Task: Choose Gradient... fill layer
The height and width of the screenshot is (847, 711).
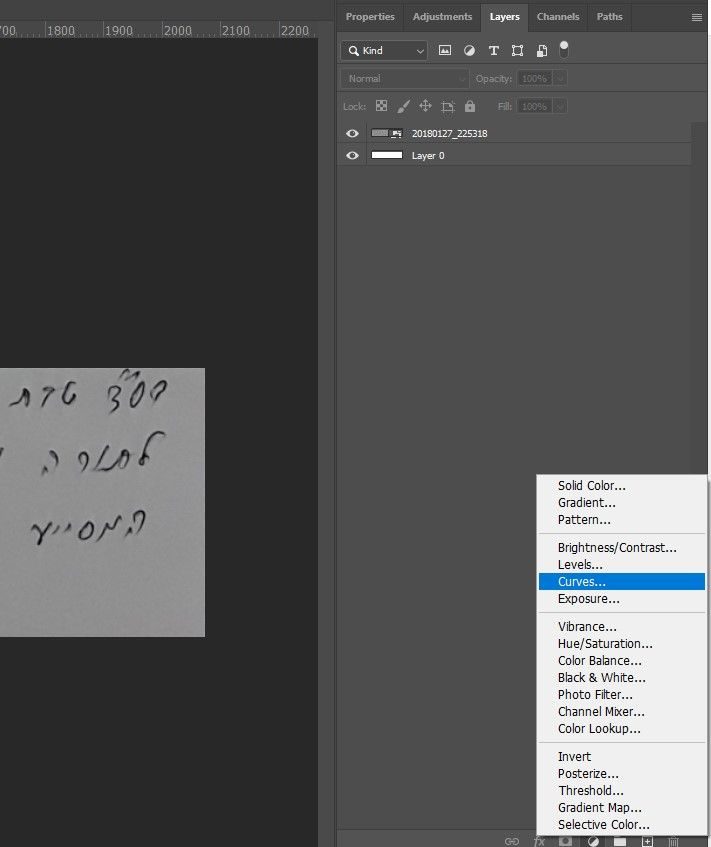Action: 622,503
